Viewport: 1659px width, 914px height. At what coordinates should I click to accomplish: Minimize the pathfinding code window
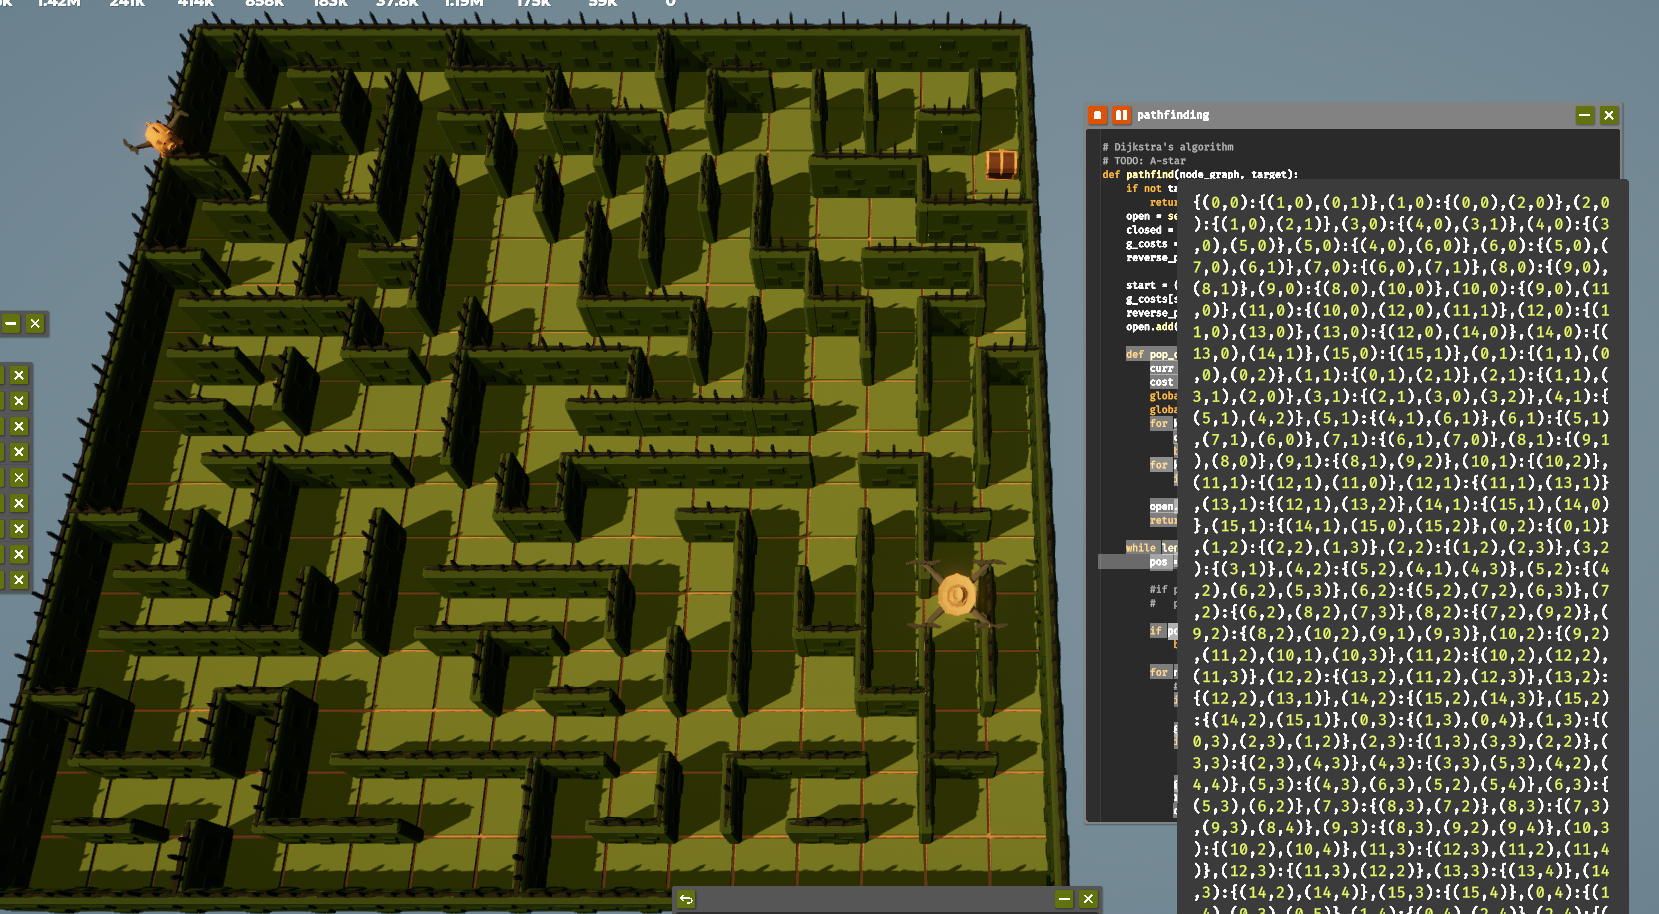click(x=1585, y=115)
